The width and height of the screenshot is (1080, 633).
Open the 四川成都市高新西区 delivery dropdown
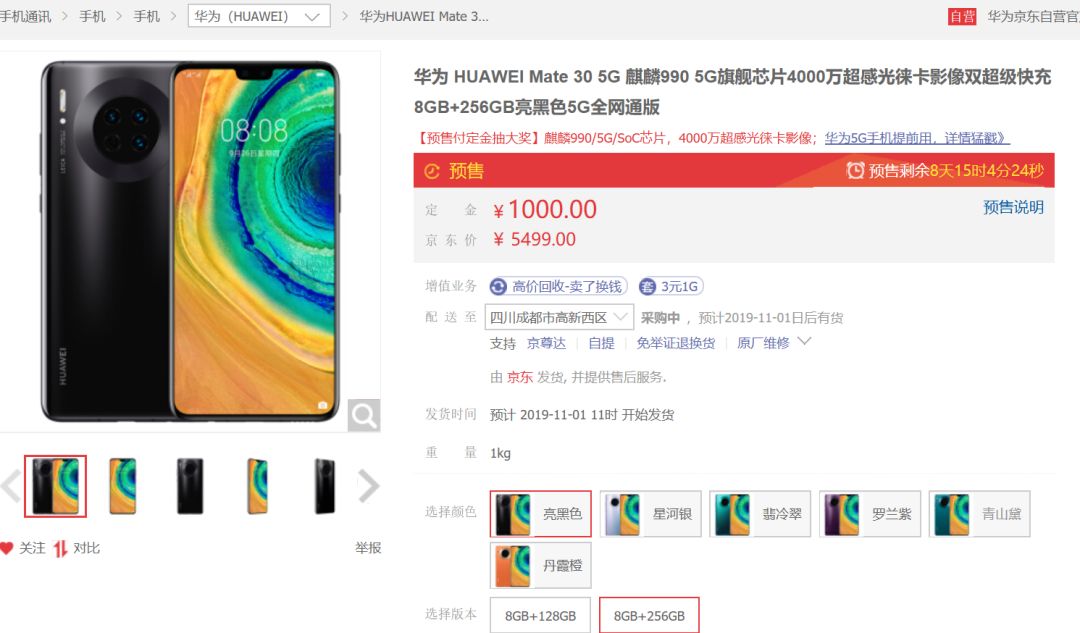tap(559, 318)
